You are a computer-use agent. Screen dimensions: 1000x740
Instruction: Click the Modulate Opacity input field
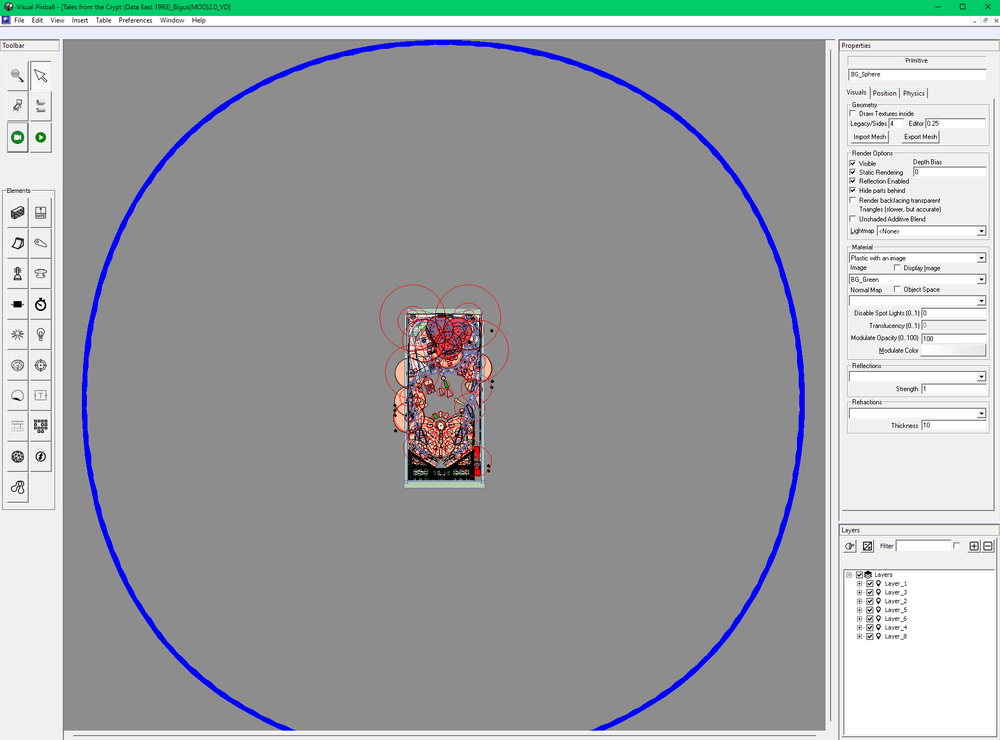(x=953, y=338)
